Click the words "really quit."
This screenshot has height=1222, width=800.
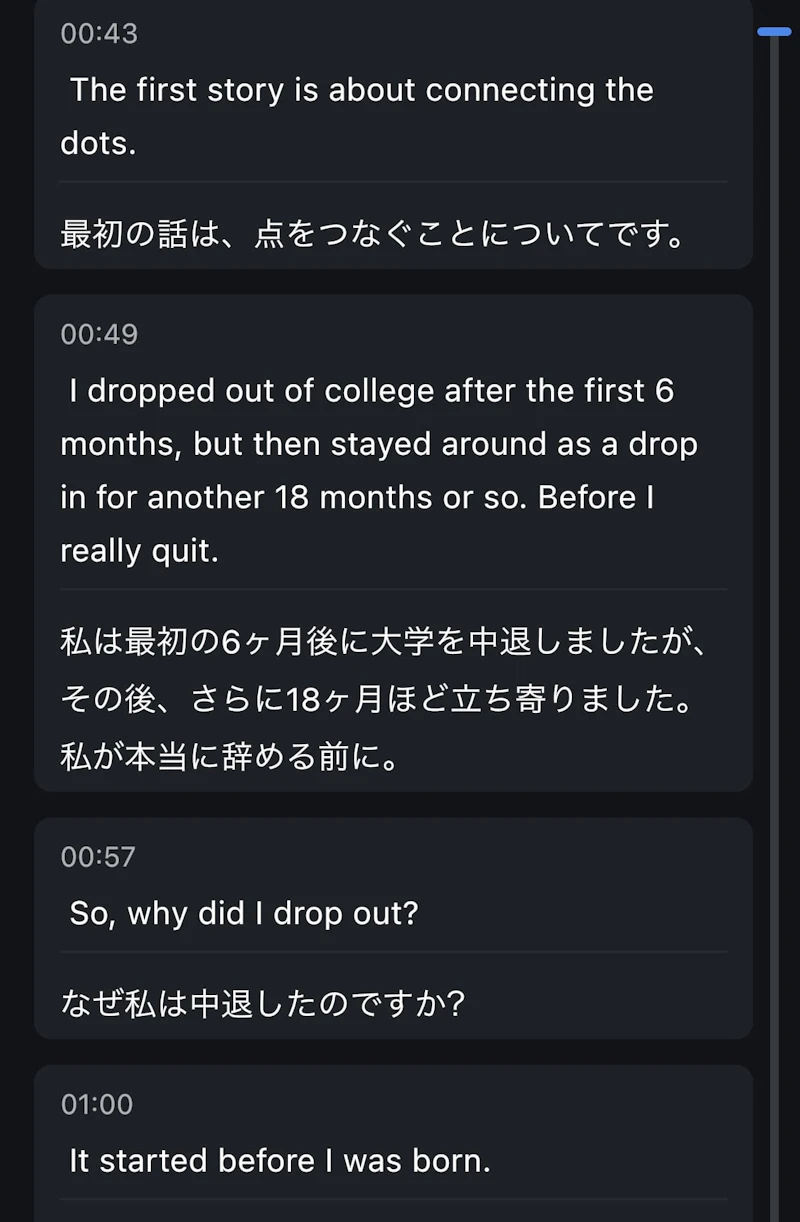click(x=139, y=551)
